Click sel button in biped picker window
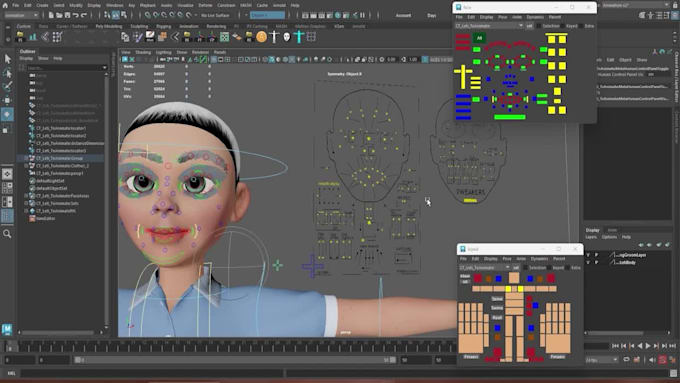The image size is (680, 383). [x=516, y=268]
